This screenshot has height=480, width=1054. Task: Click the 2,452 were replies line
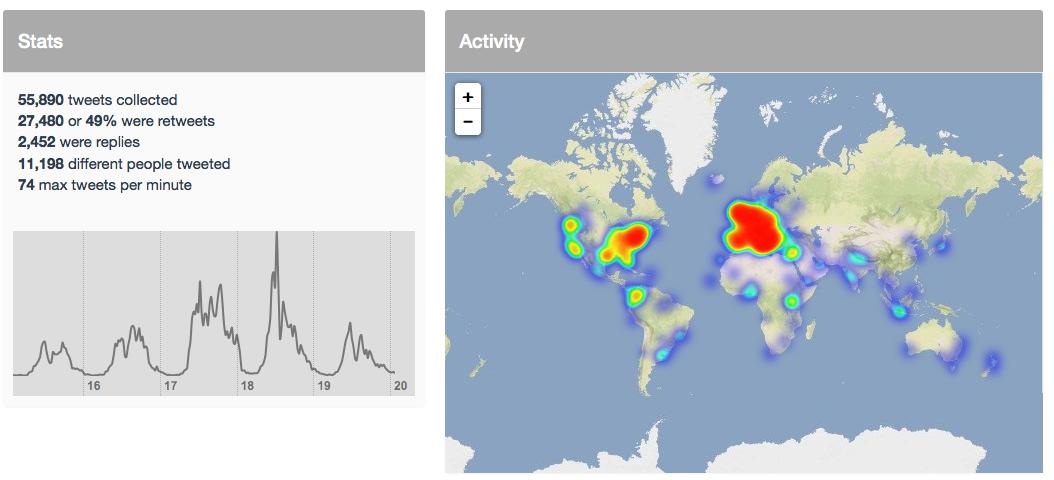point(78,142)
